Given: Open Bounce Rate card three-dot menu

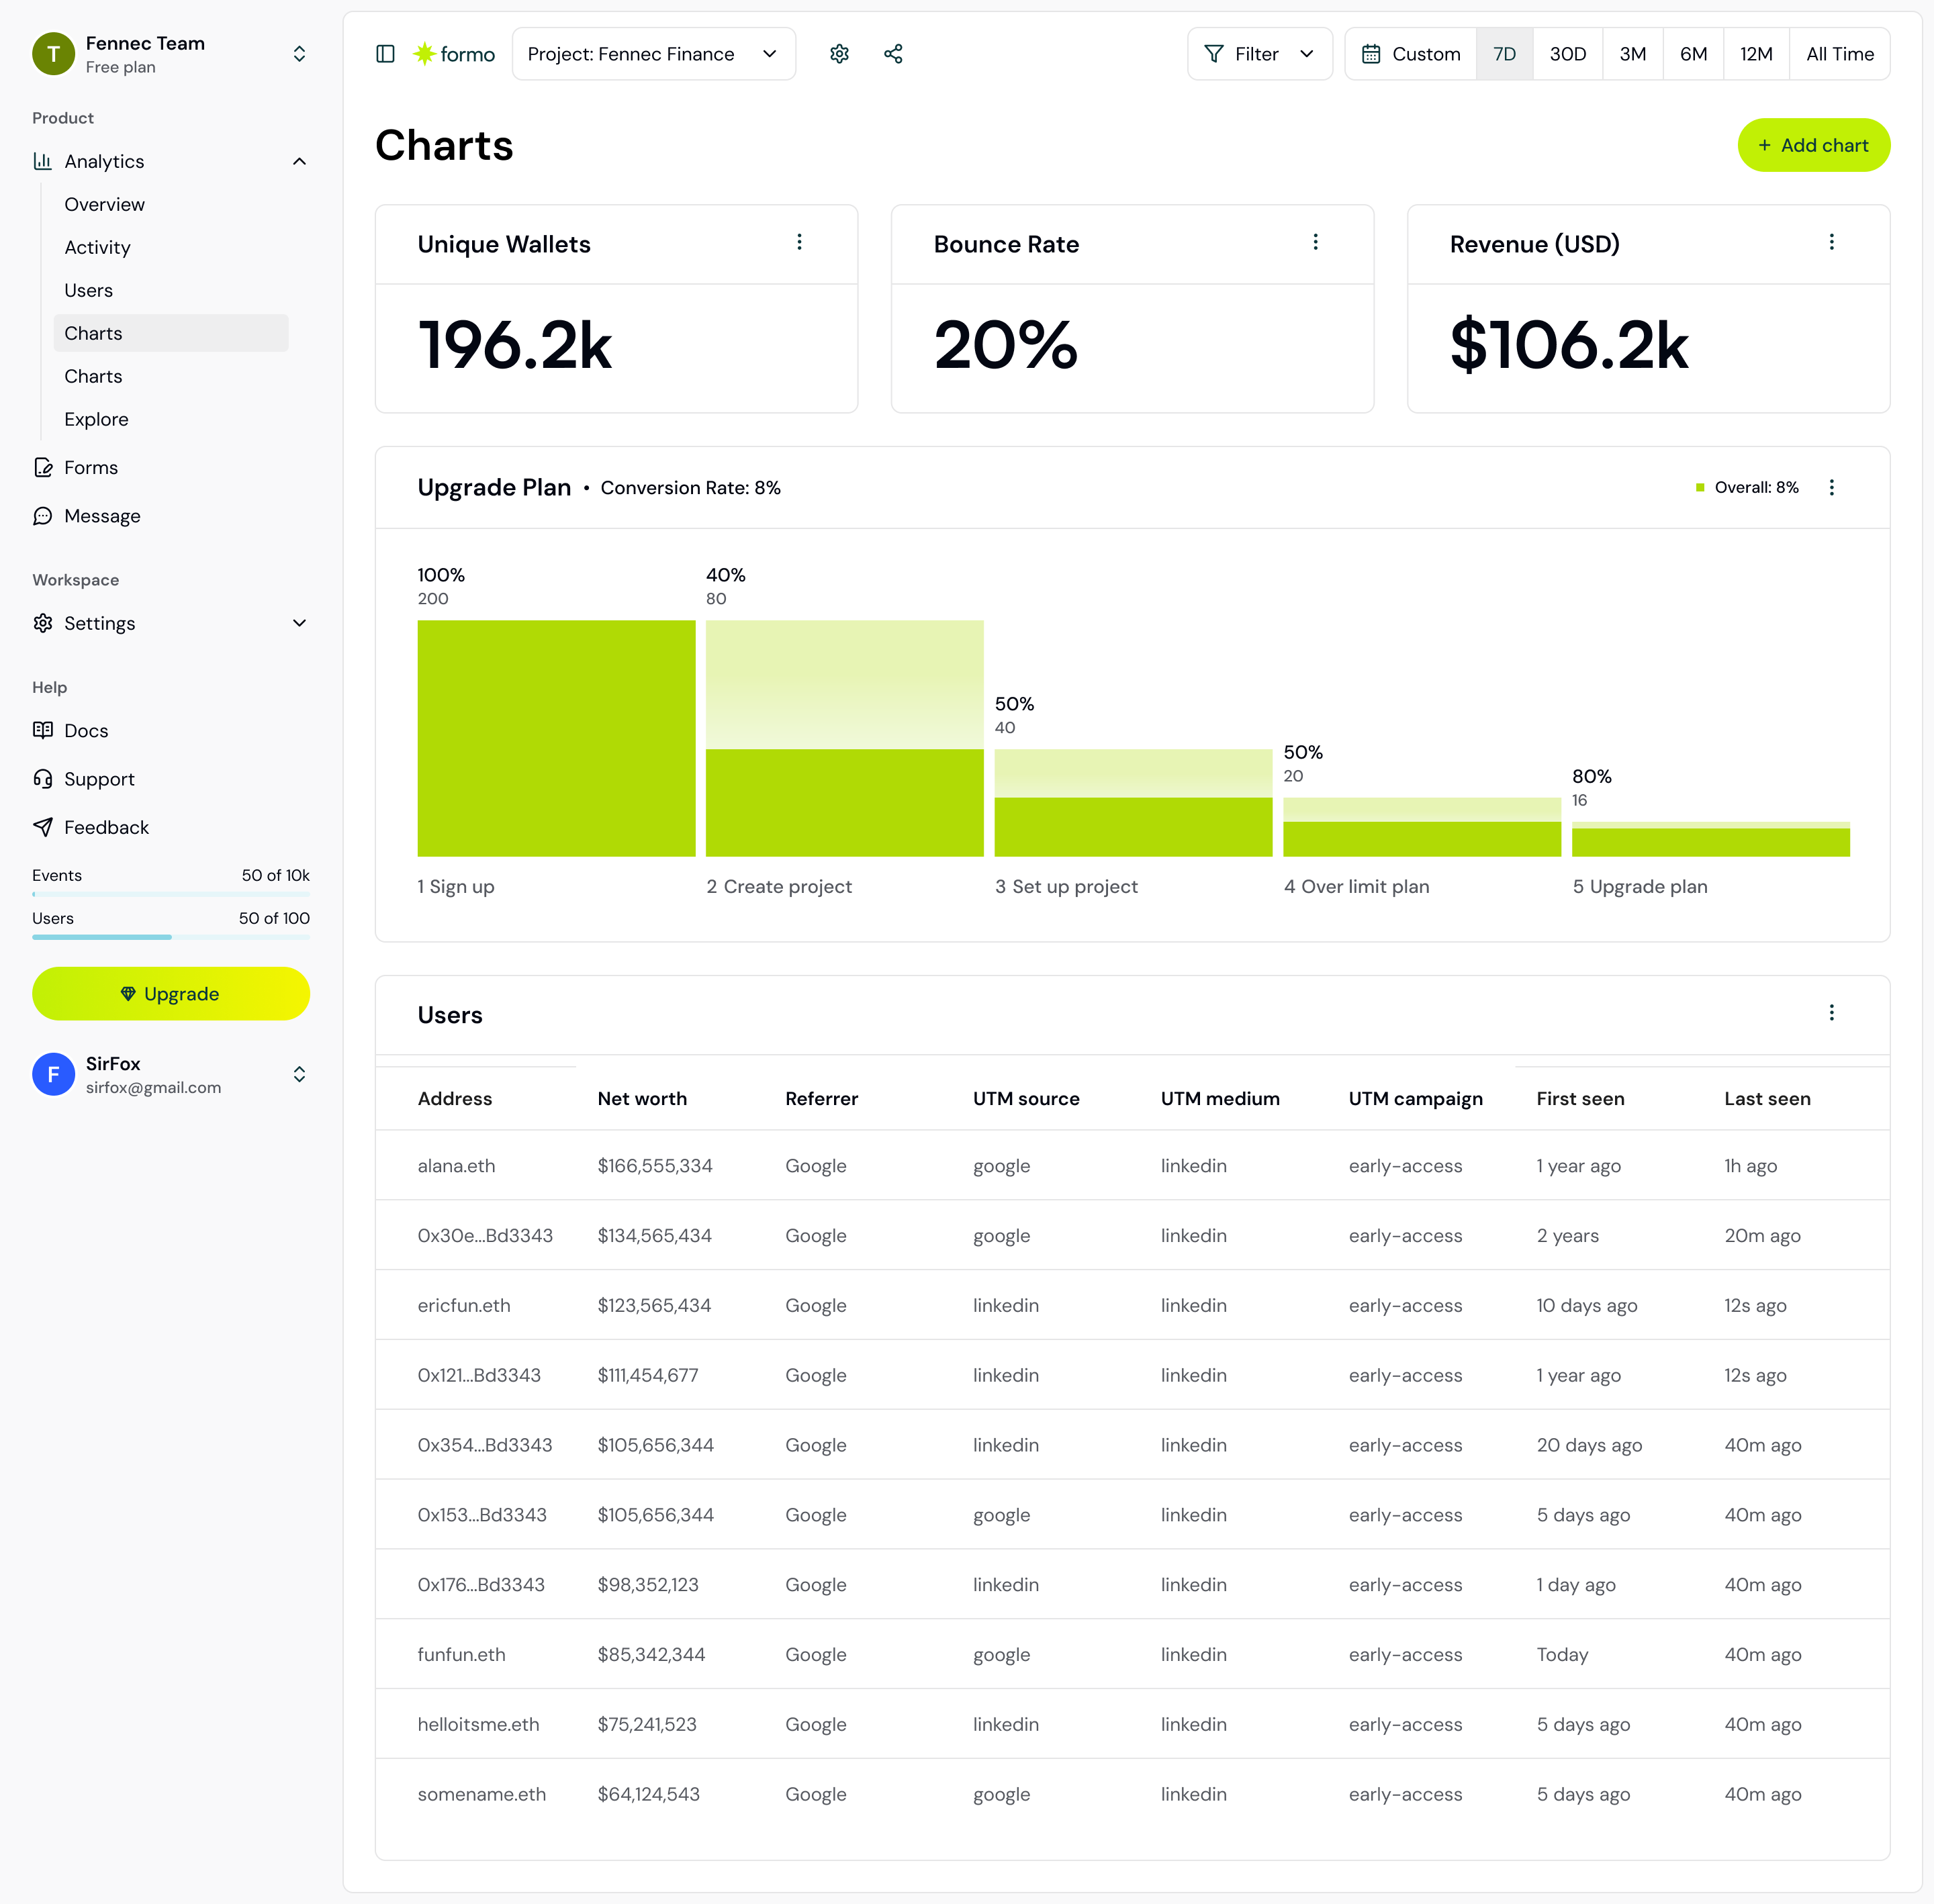Looking at the screenshot, I should coord(1315,242).
